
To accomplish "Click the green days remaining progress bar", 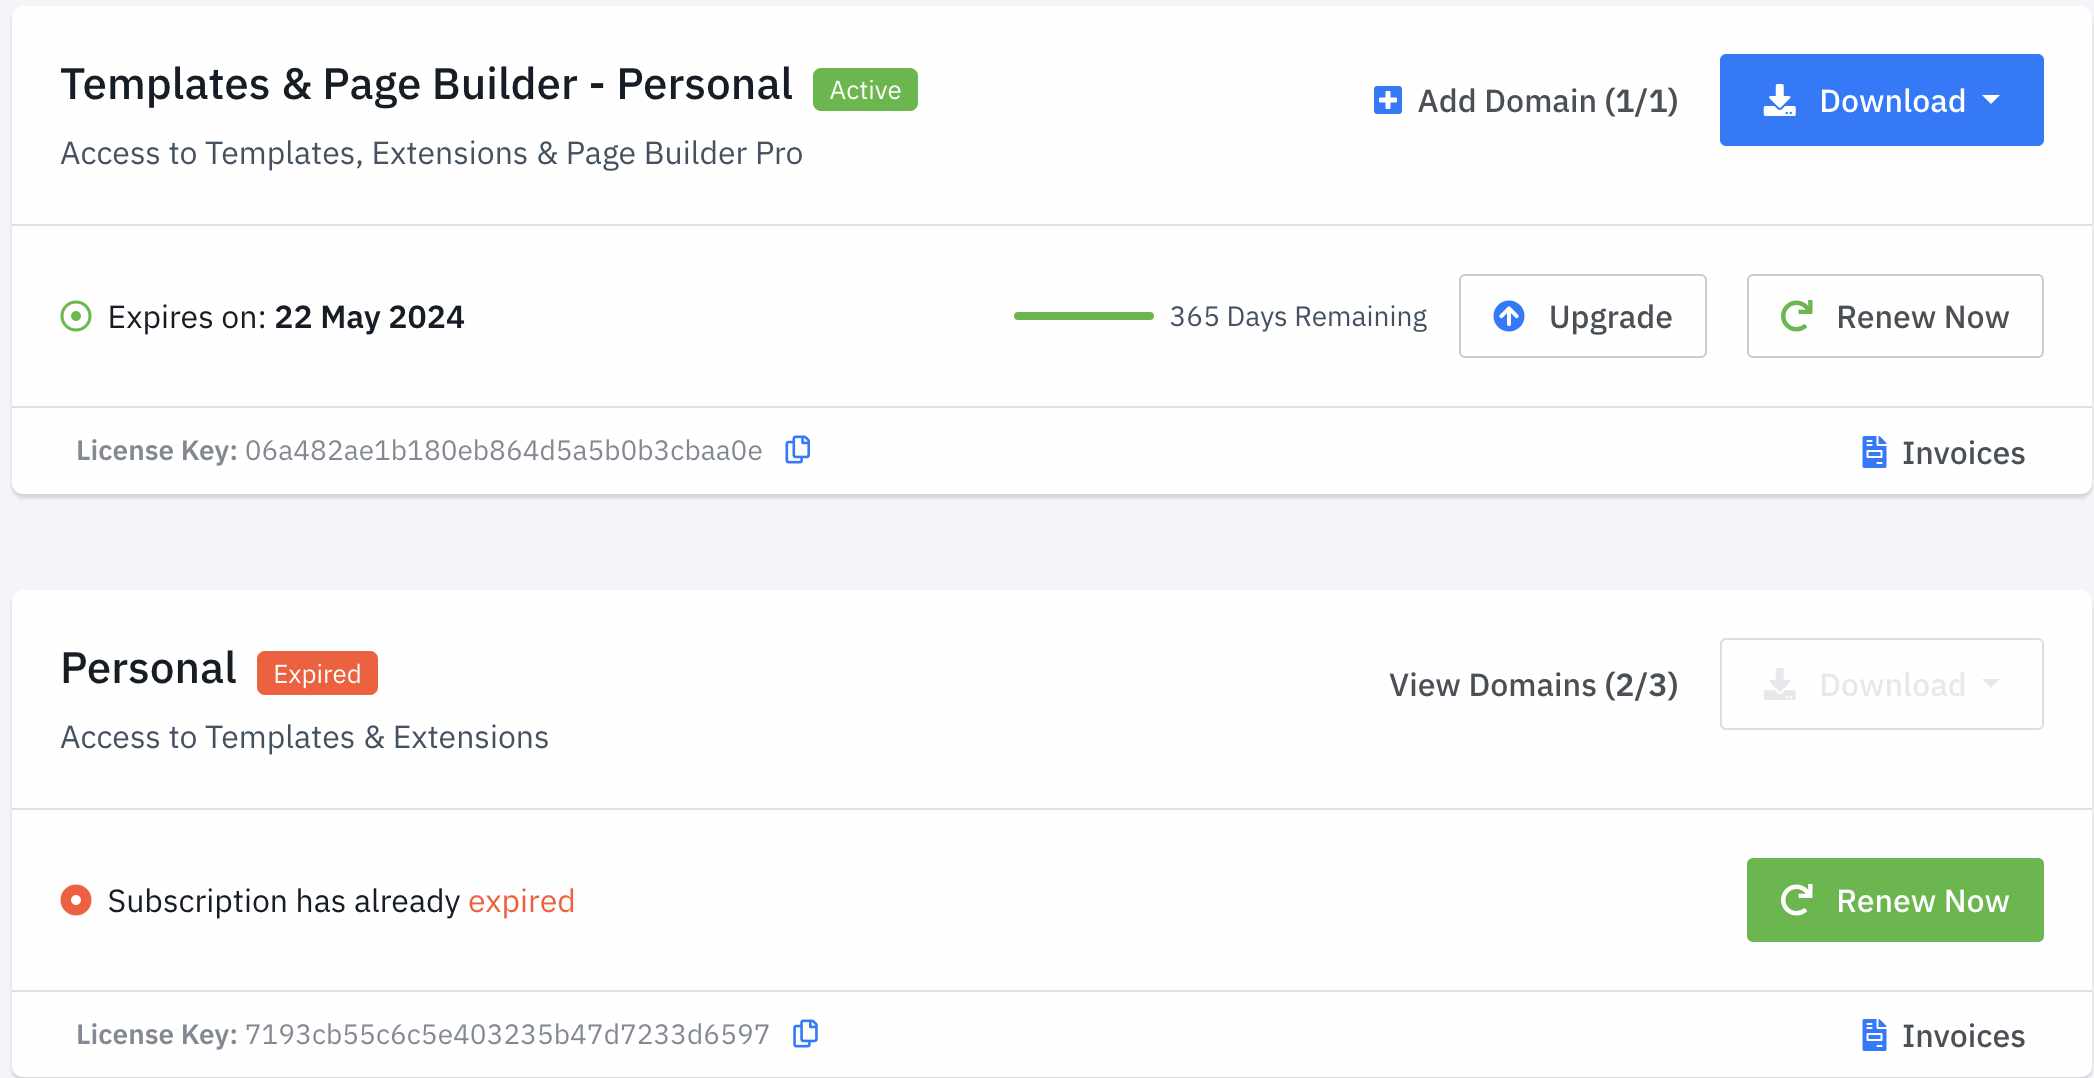I will (x=1083, y=316).
